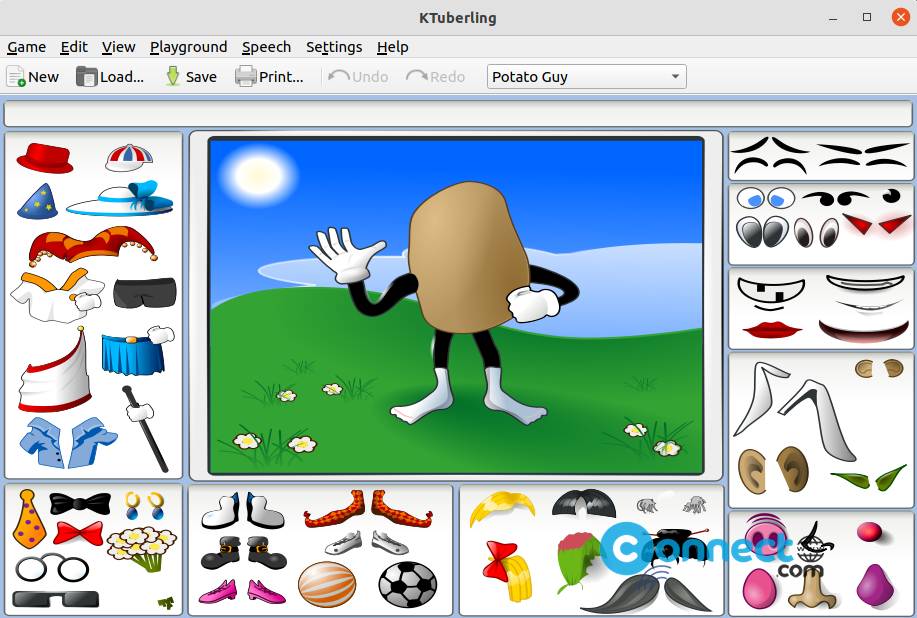The image size is (917, 618).
Task: Open the Potato Guy playground dropdown
Action: [x=587, y=77]
